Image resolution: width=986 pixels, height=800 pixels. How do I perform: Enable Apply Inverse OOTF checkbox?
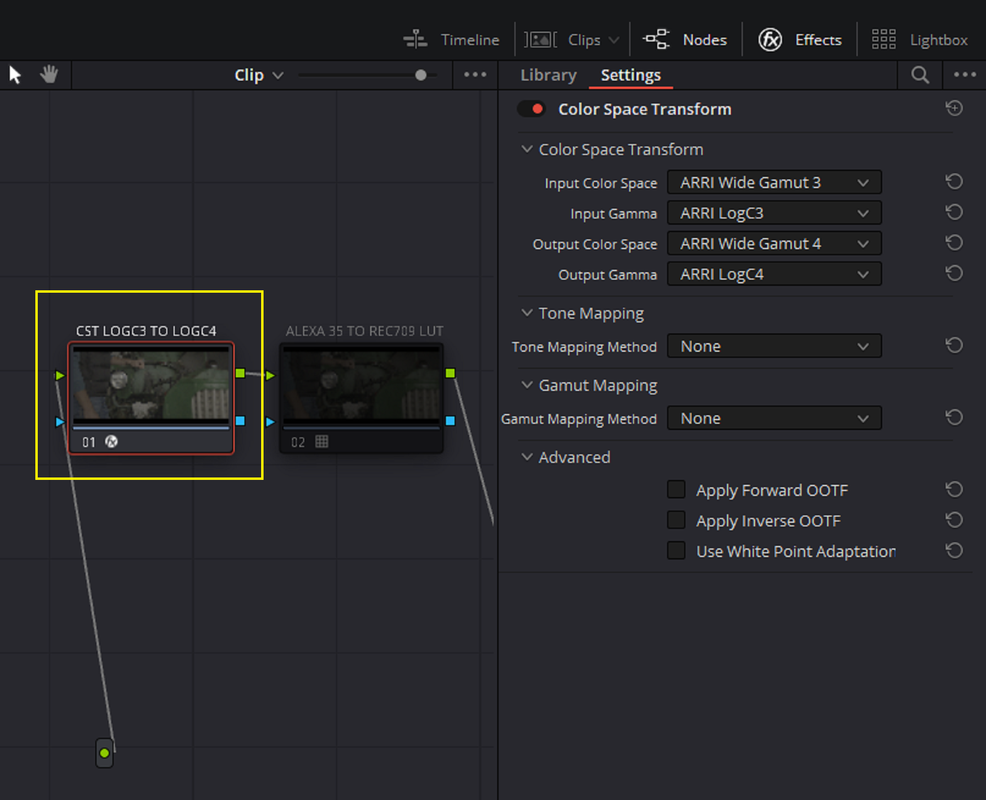676,520
